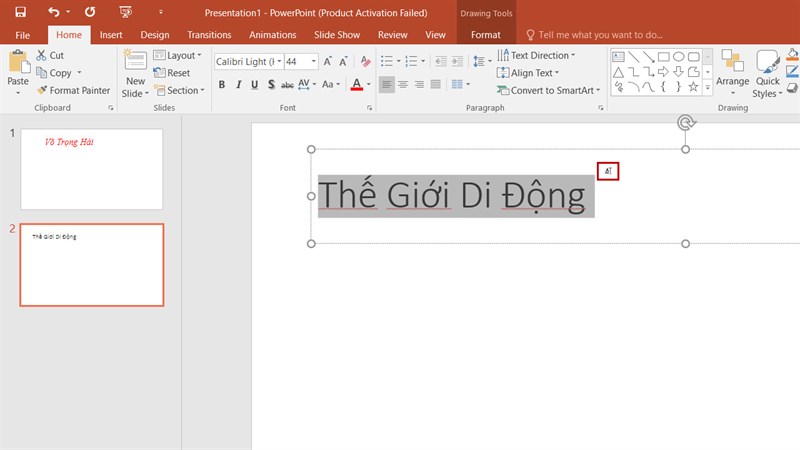Click the rotation handle of the text box

[686, 122]
